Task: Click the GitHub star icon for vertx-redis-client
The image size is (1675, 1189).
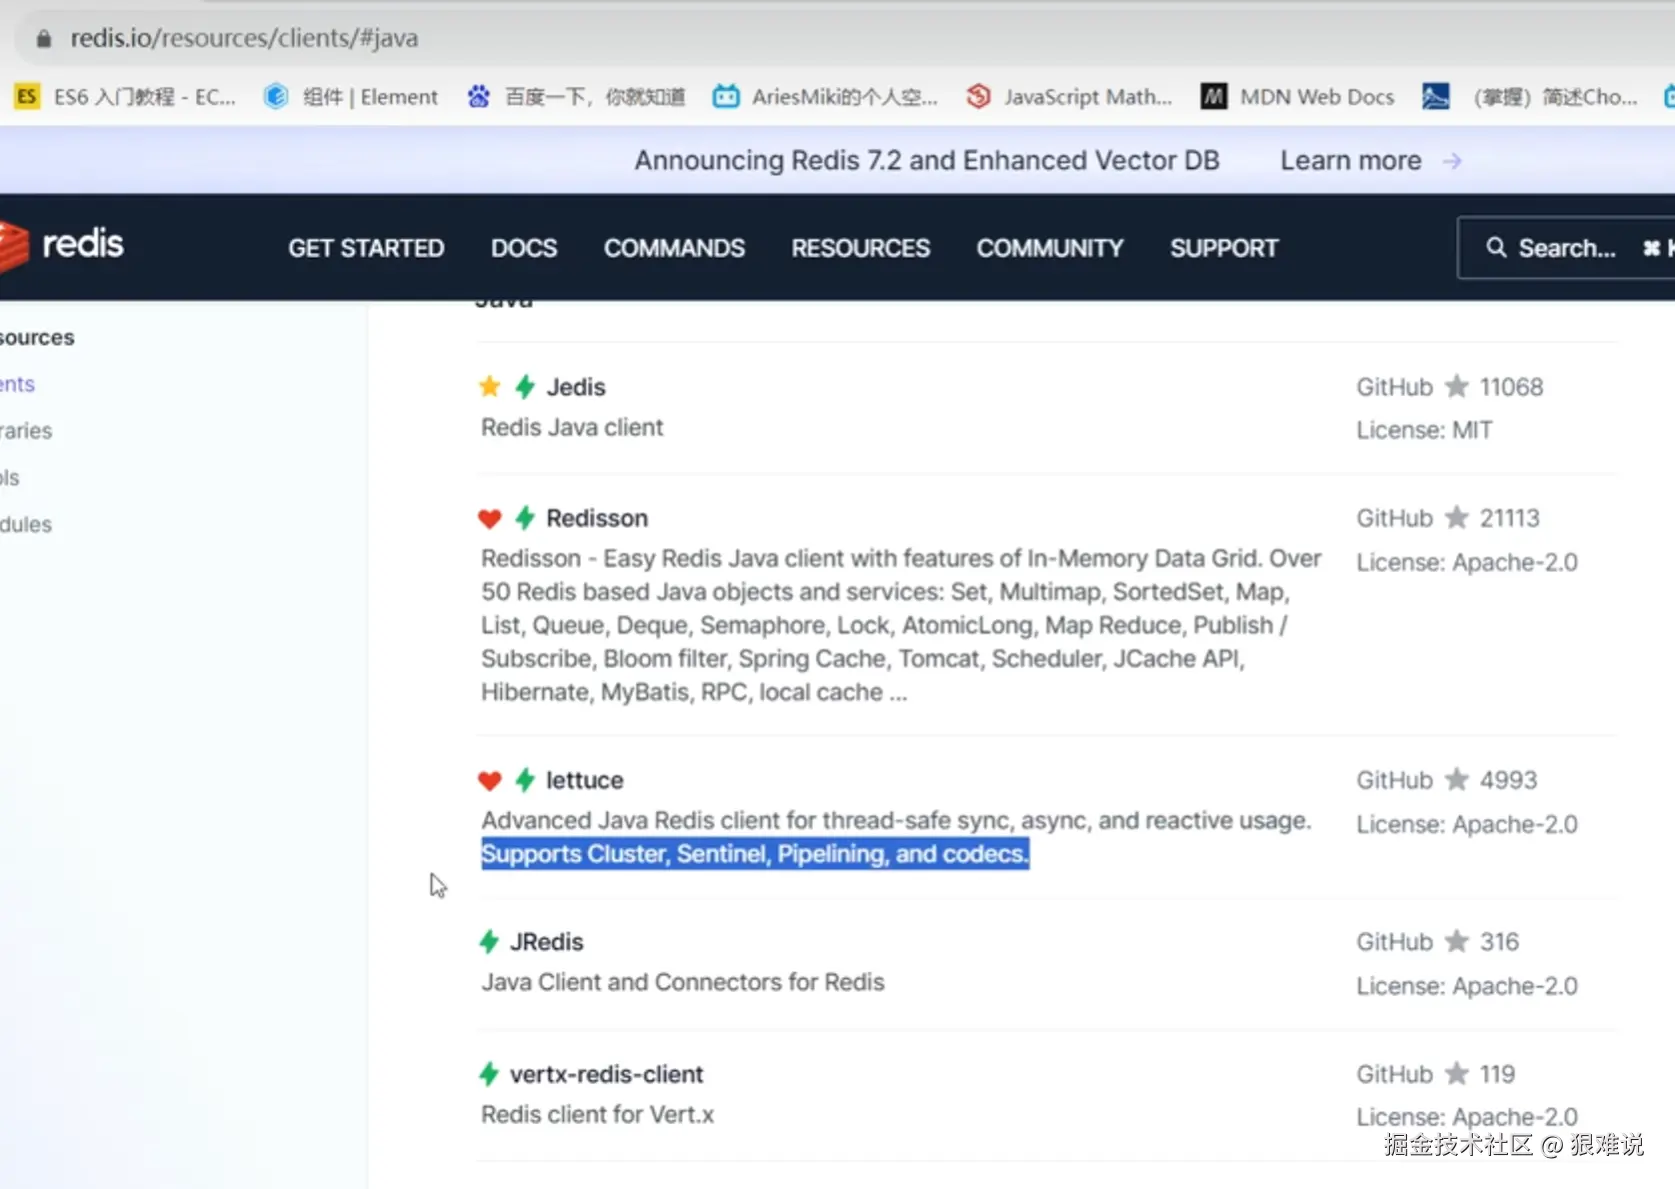Action: pyautogui.click(x=1457, y=1073)
